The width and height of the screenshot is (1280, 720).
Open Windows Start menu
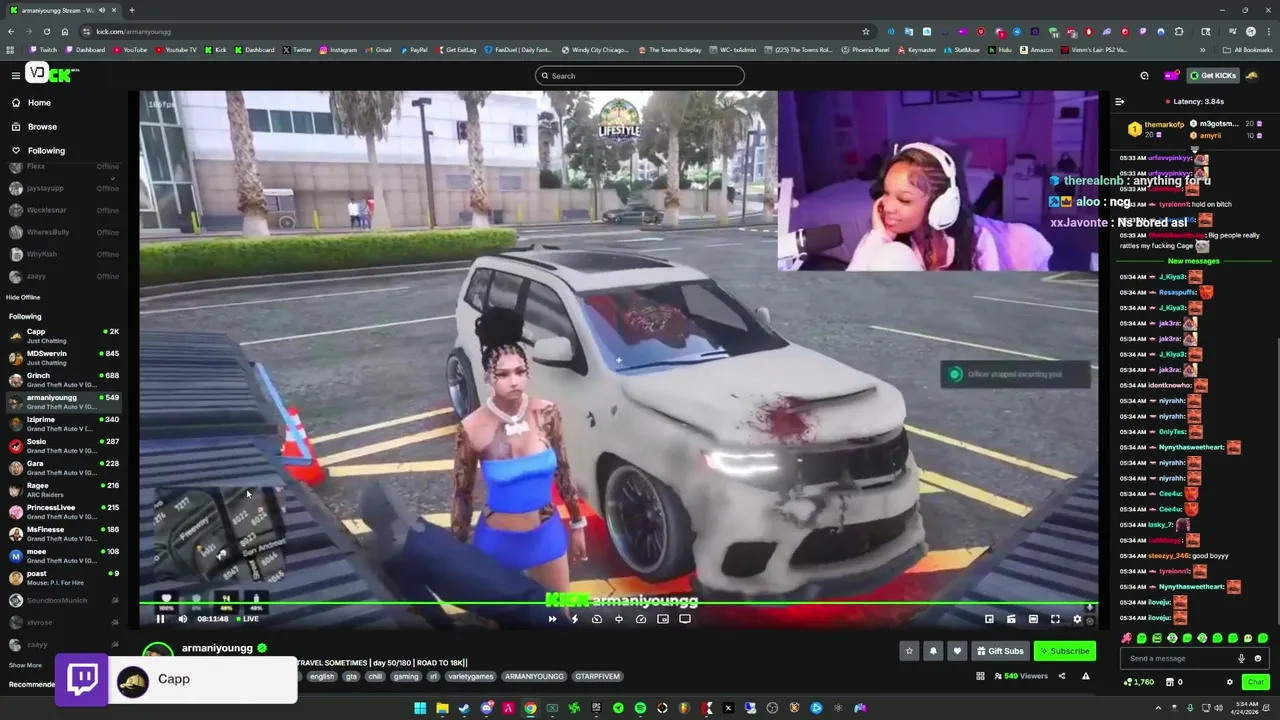(420, 708)
